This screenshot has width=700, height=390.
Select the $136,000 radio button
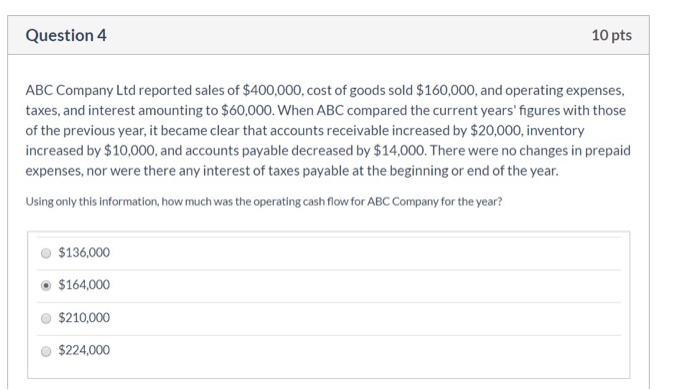(46, 253)
